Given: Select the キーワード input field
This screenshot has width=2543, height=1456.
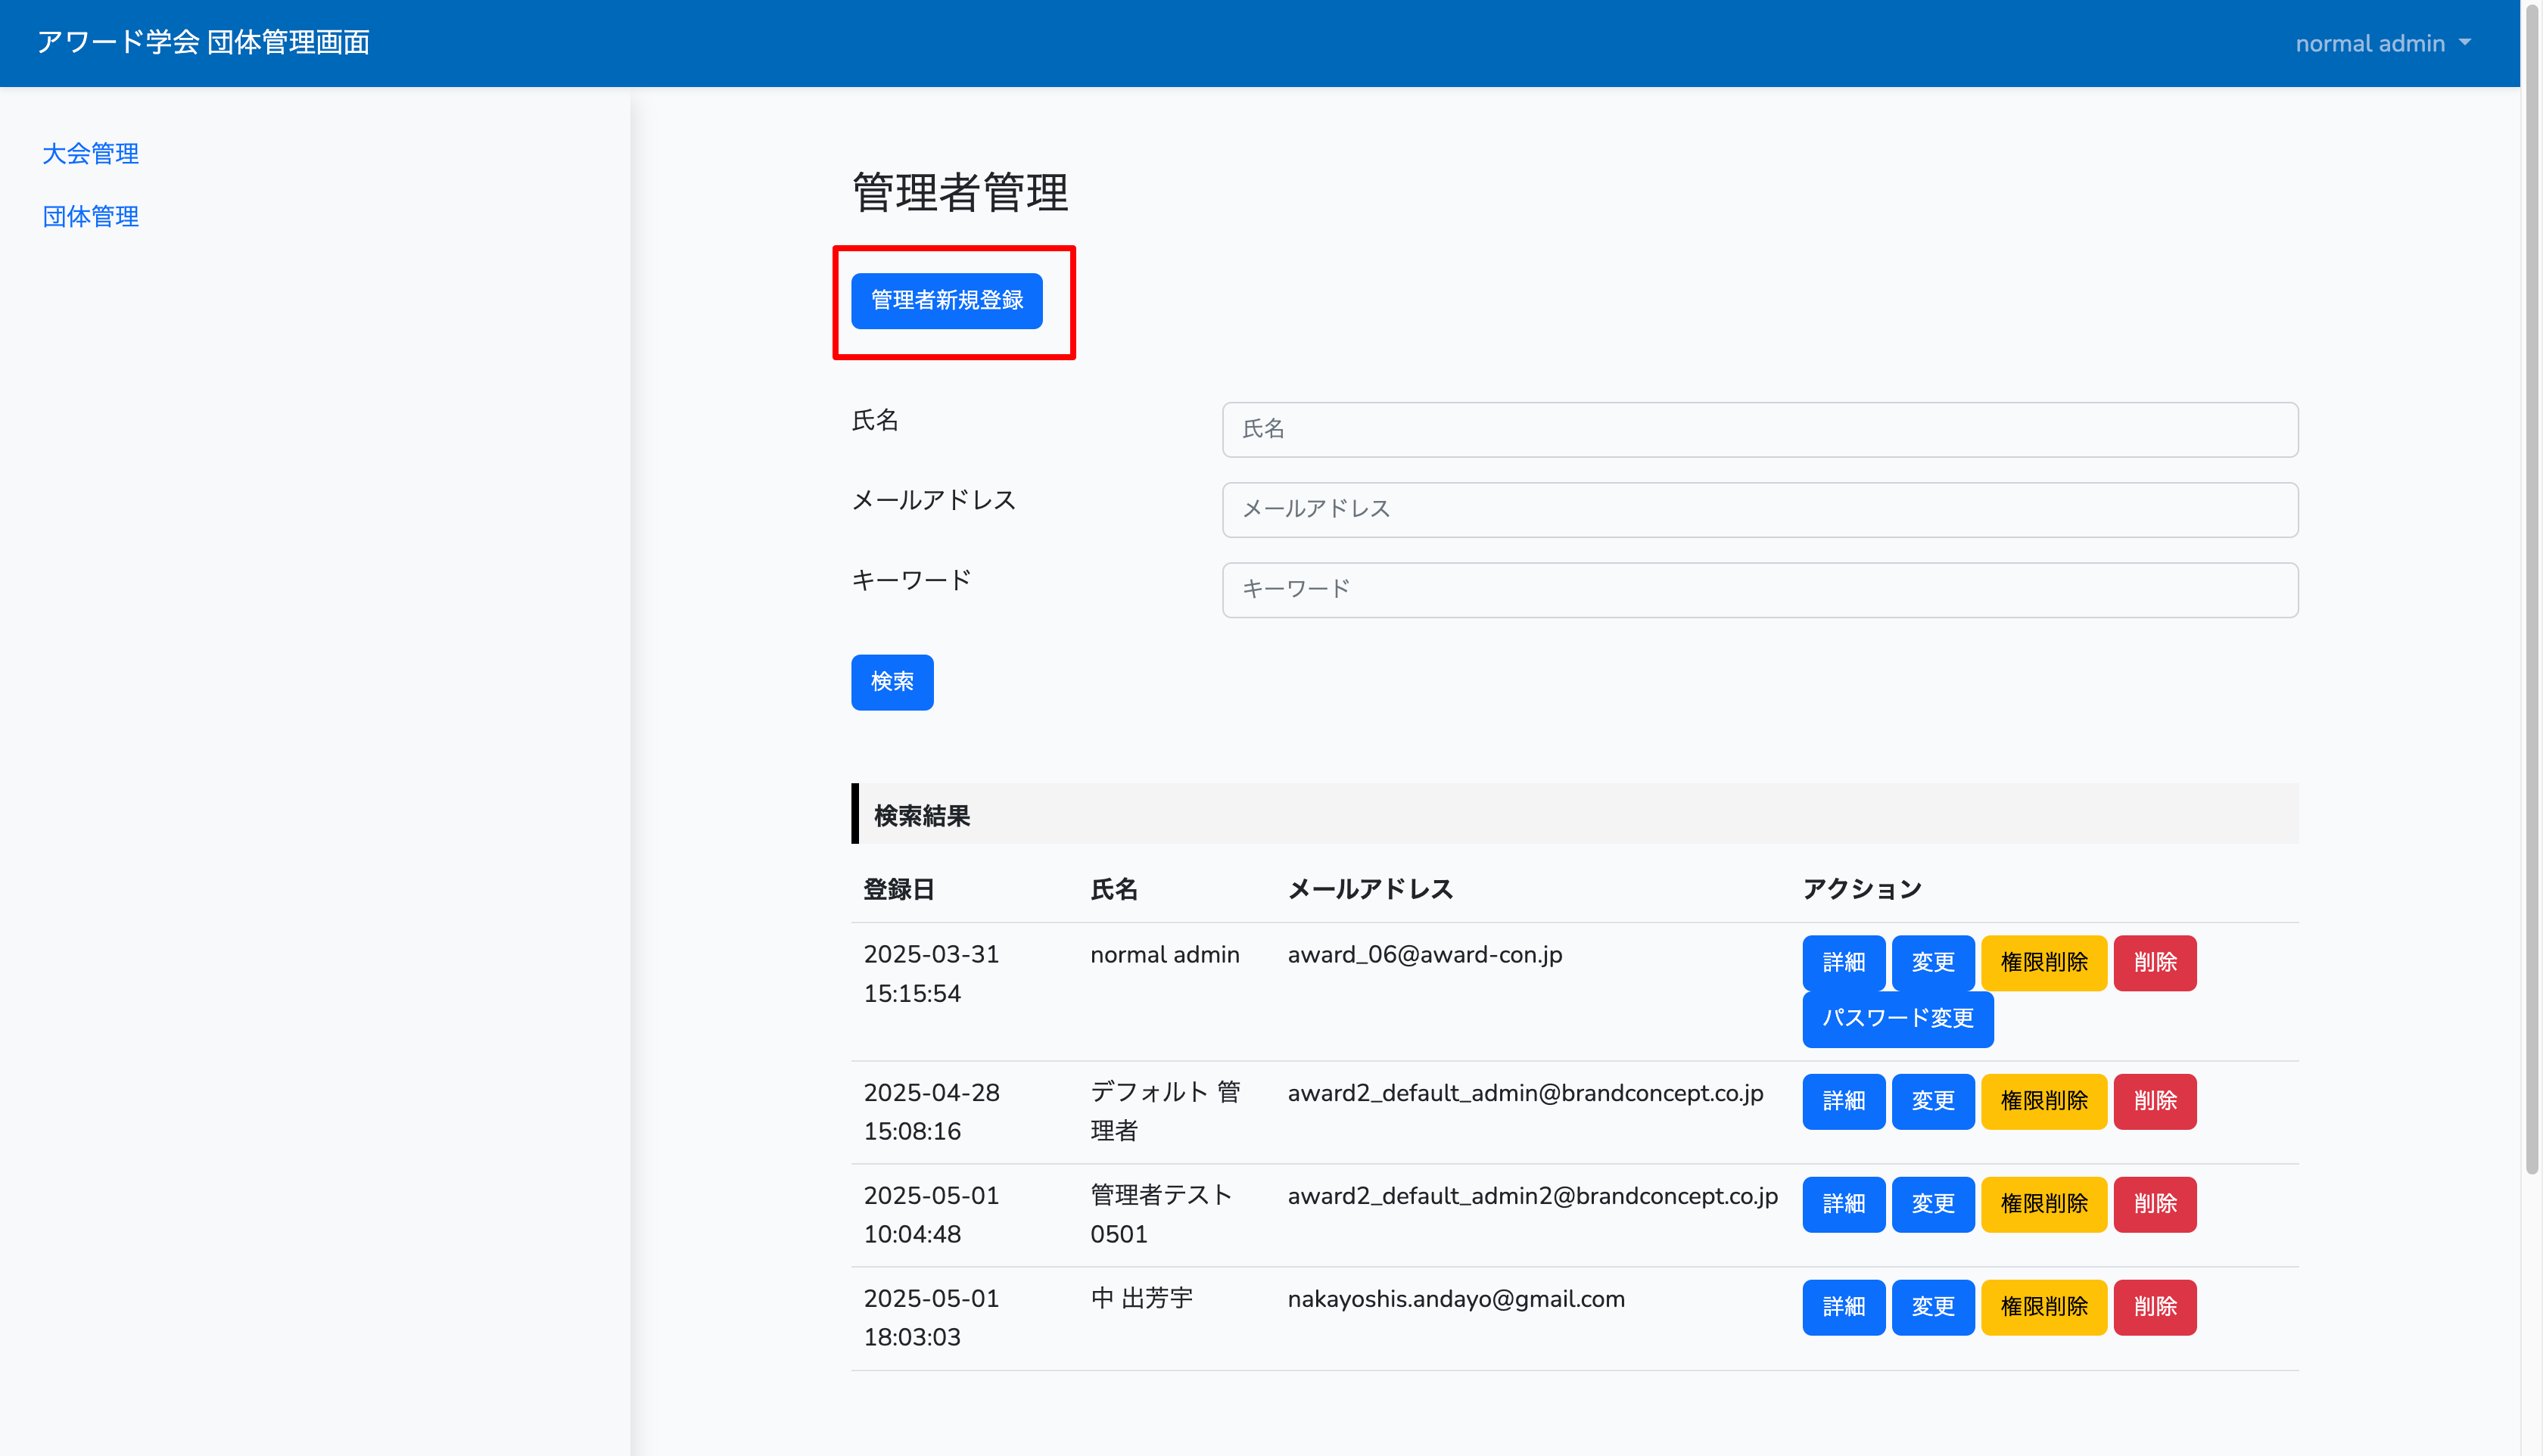Looking at the screenshot, I should coord(1759,589).
